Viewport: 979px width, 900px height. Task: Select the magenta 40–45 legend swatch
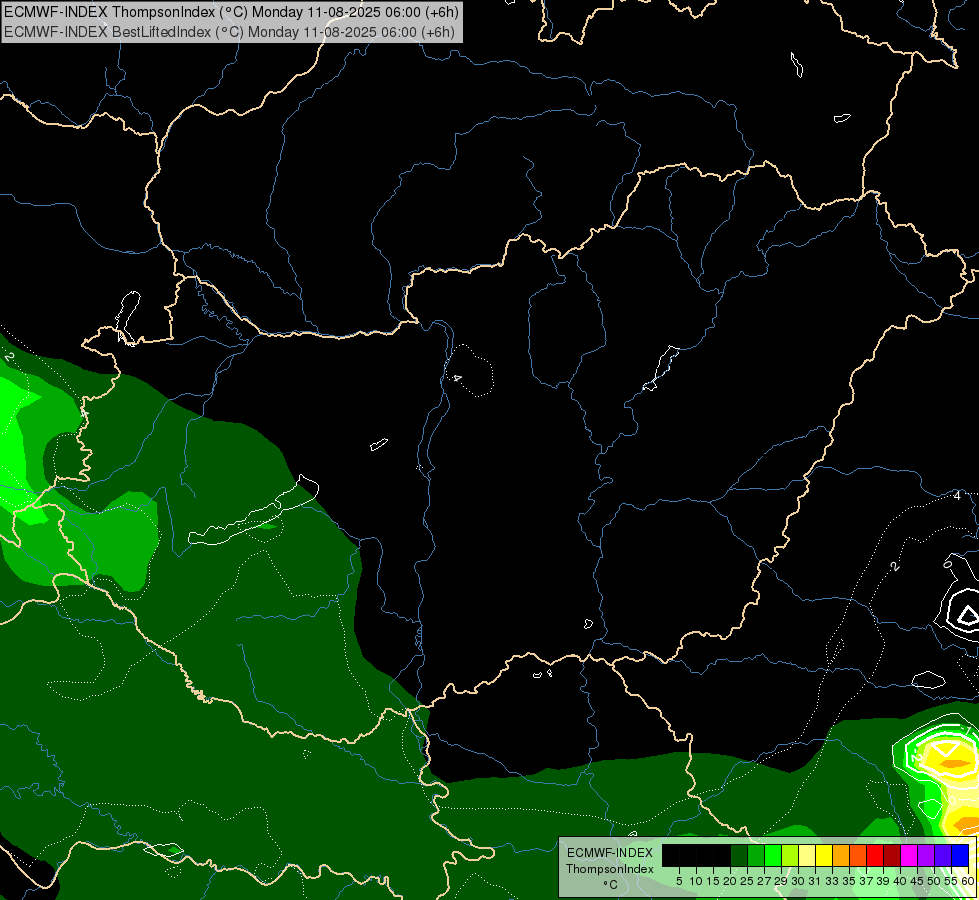pyautogui.click(x=908, y=856)
